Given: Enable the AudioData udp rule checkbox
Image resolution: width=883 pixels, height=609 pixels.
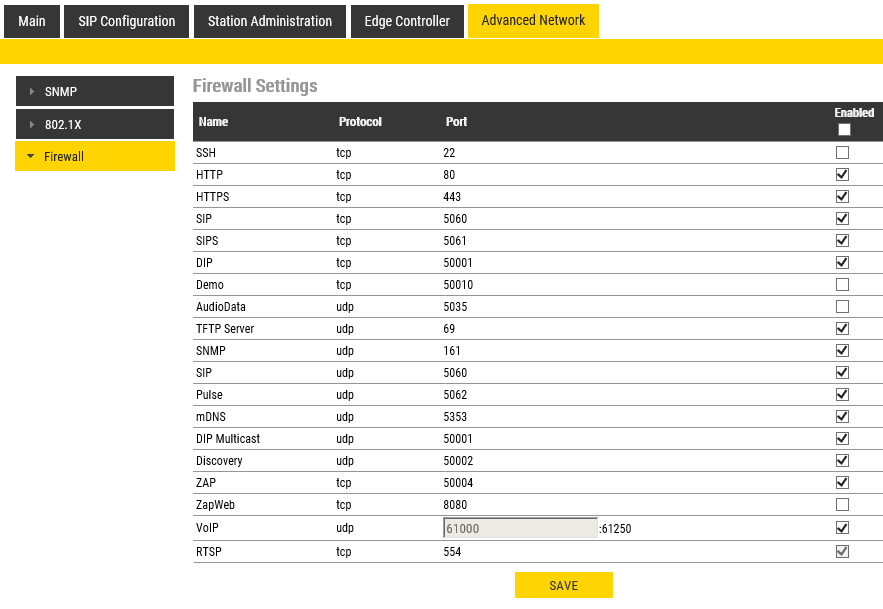Looking at the screenshot, I should [842, 307].
